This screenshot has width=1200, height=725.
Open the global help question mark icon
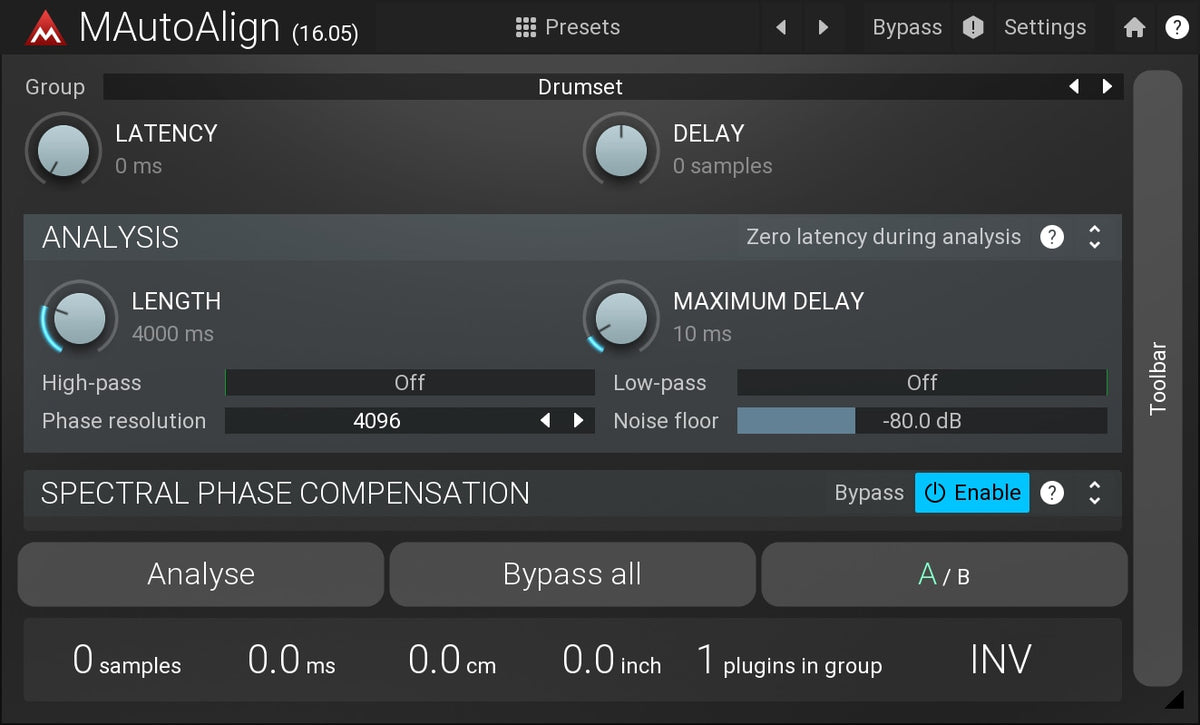[x=1176, y=28]
